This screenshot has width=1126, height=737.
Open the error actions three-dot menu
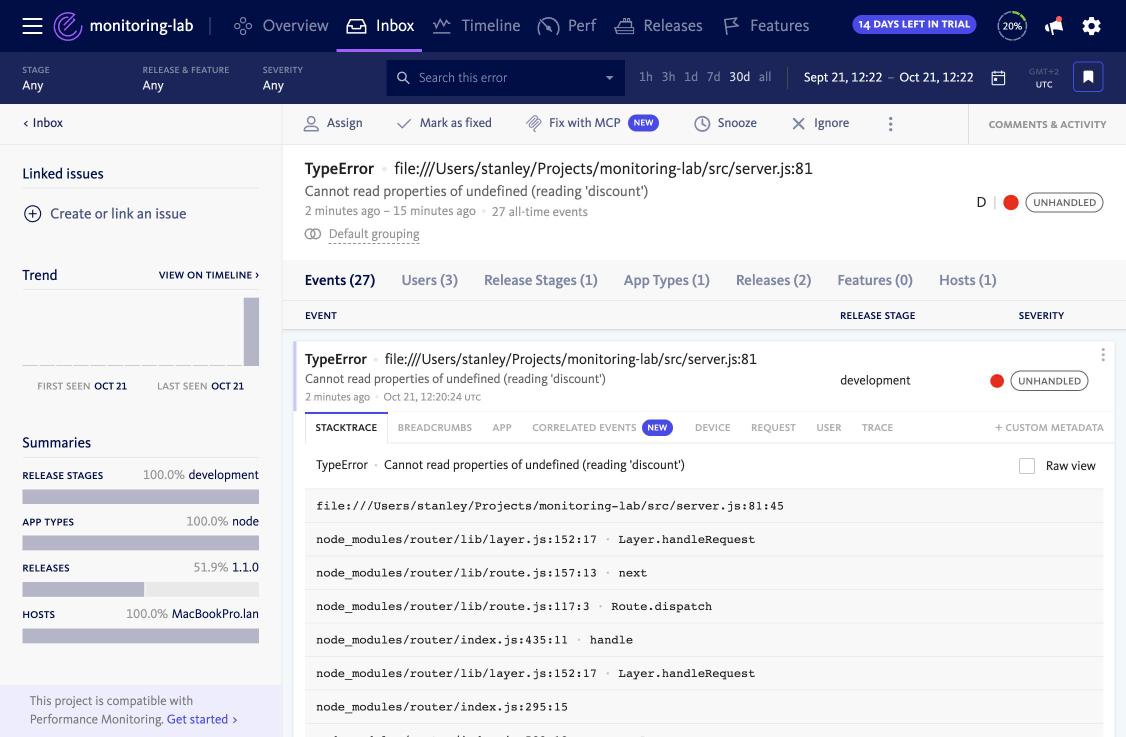click(x=890, y=124)
